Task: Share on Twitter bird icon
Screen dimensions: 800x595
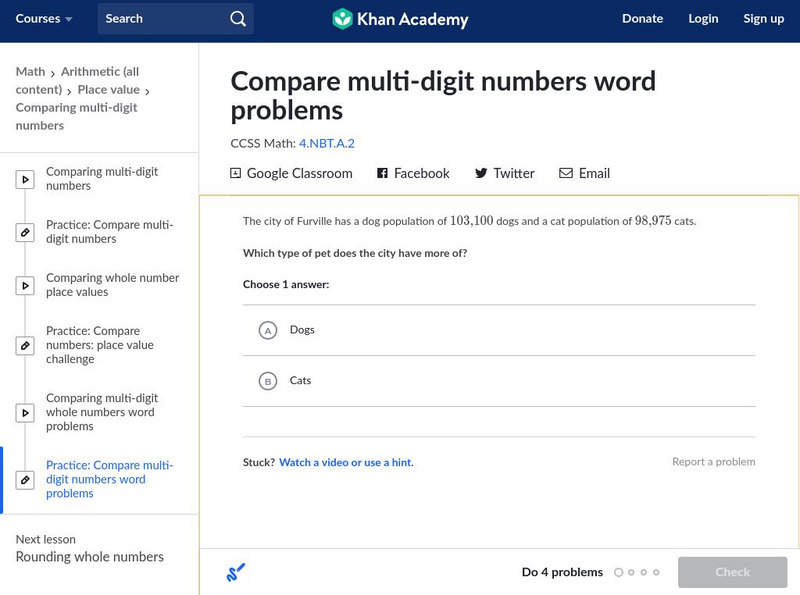Action: (481, 173)
